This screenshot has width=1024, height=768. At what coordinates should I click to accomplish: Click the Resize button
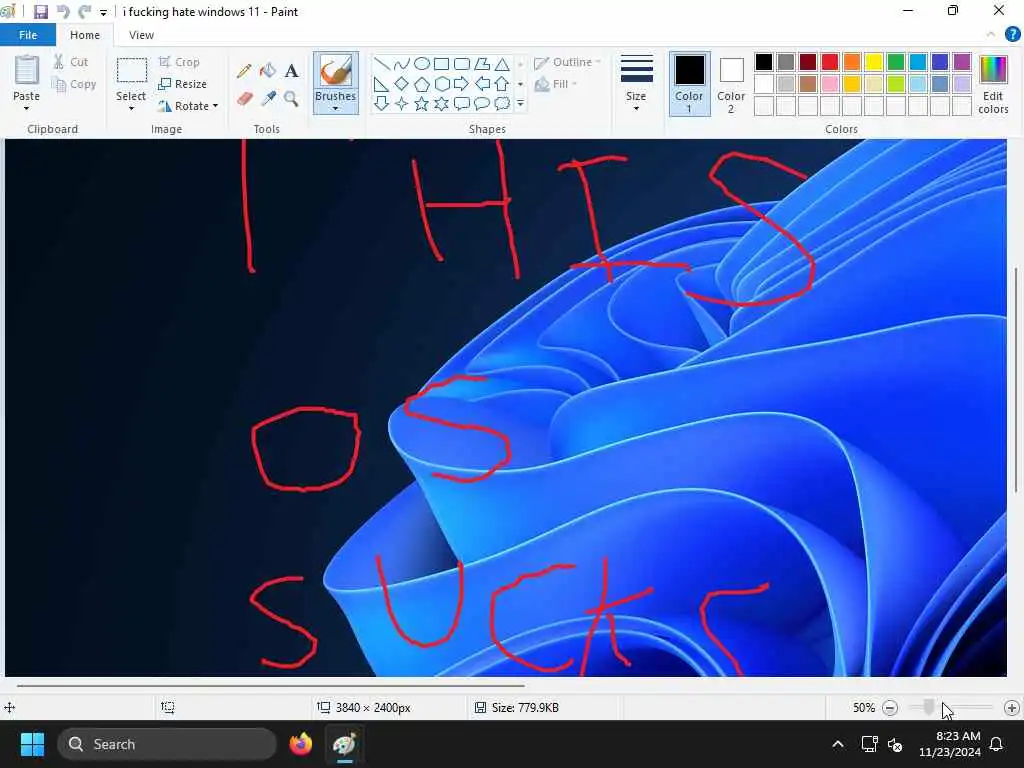tap(183, 84)
